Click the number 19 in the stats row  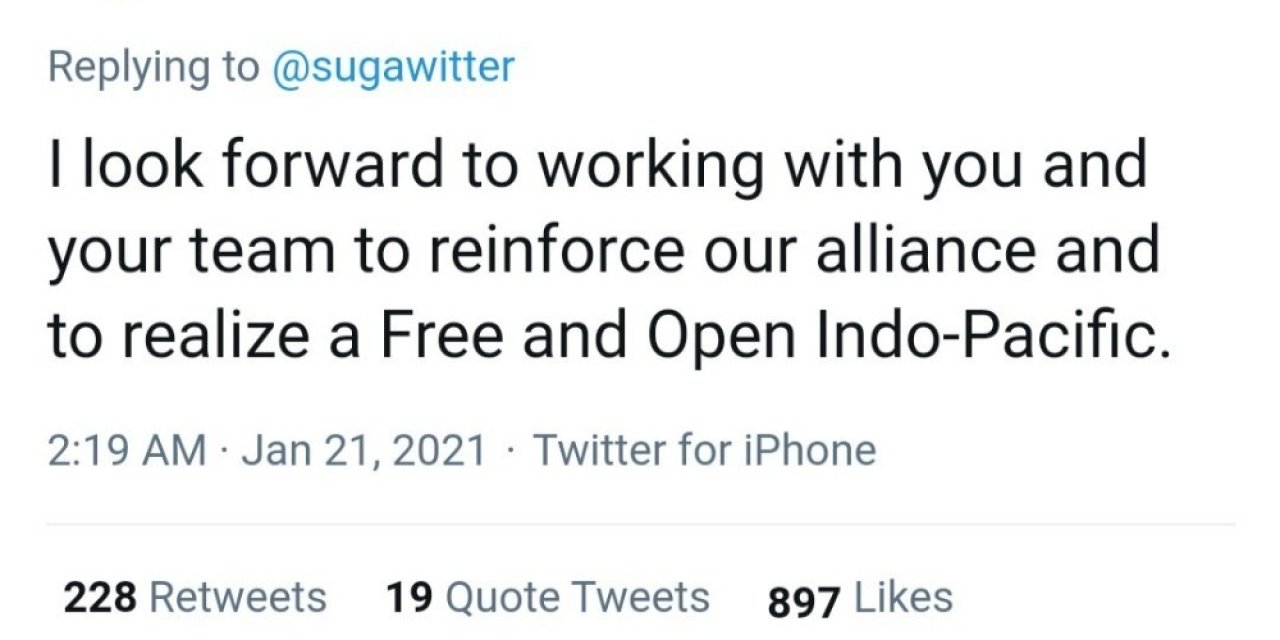[409, 598]
